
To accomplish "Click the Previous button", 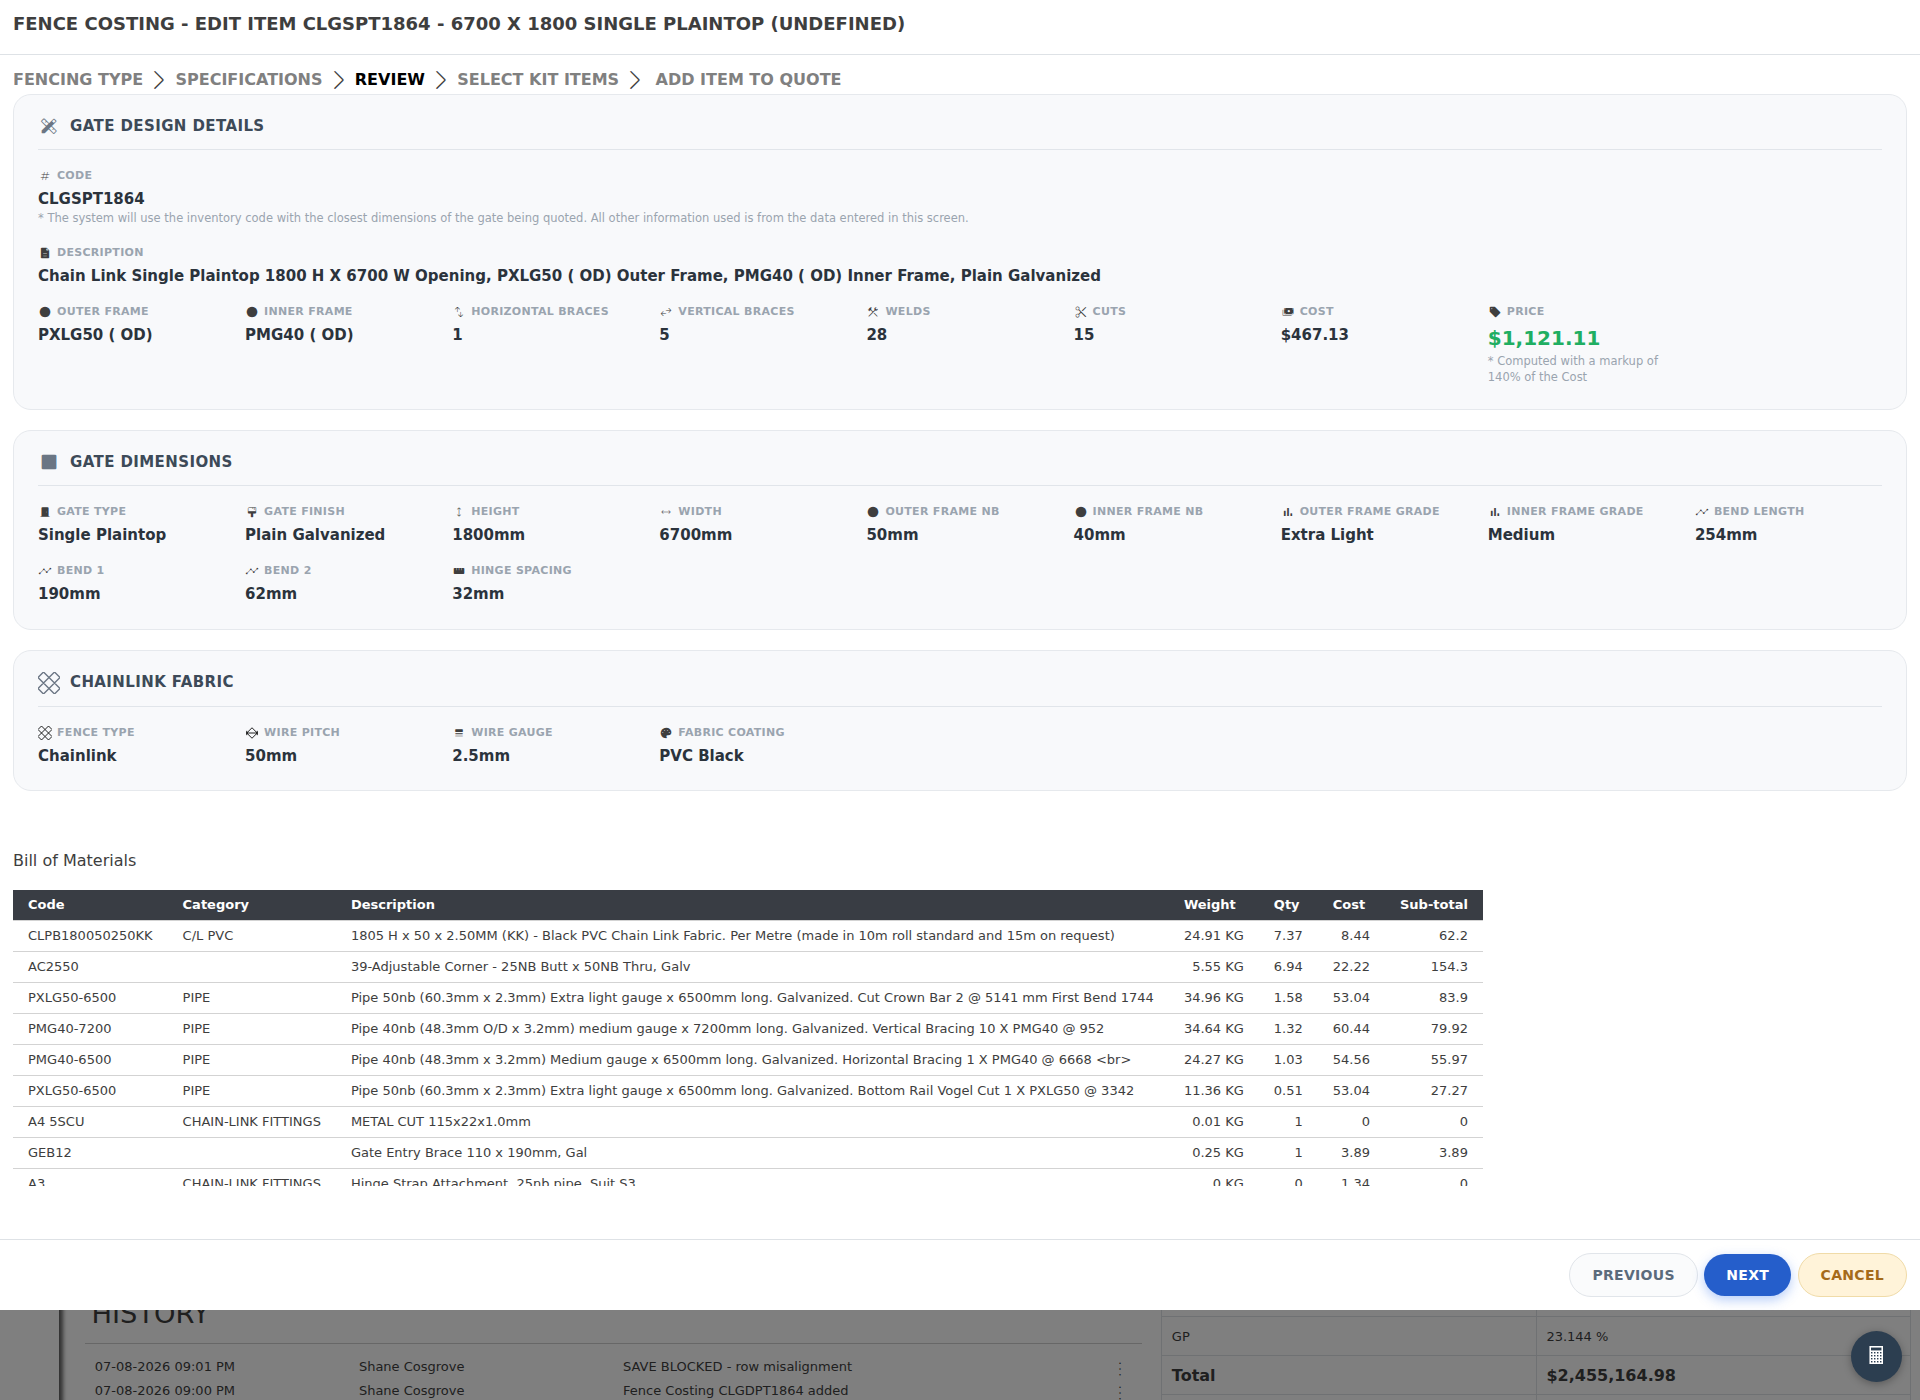I will click(1633, 1275).
